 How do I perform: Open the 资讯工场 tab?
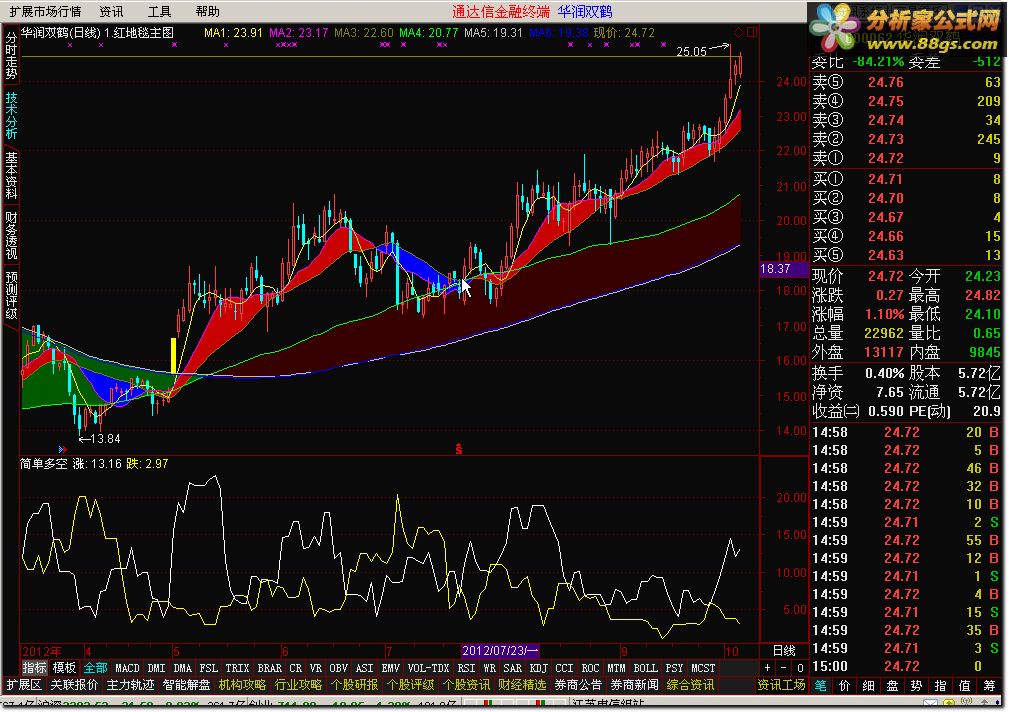coord(781,684)
